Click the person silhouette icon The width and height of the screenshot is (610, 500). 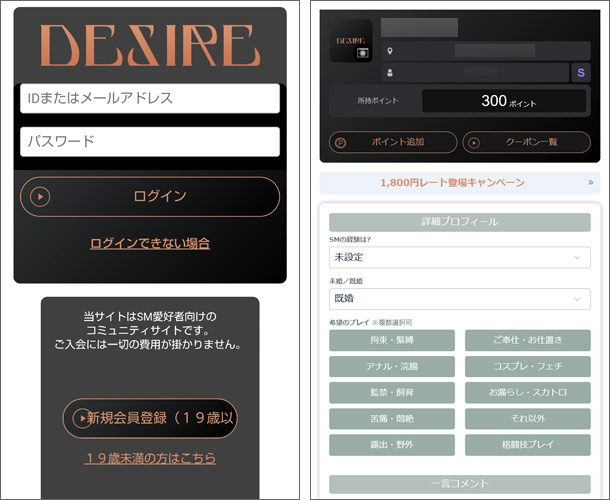pyautogui.click(x=389, y=73)
